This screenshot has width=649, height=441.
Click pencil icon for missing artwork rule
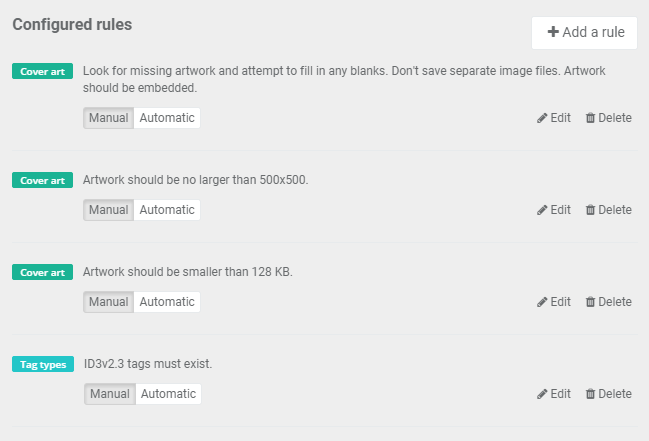[542, 118]
